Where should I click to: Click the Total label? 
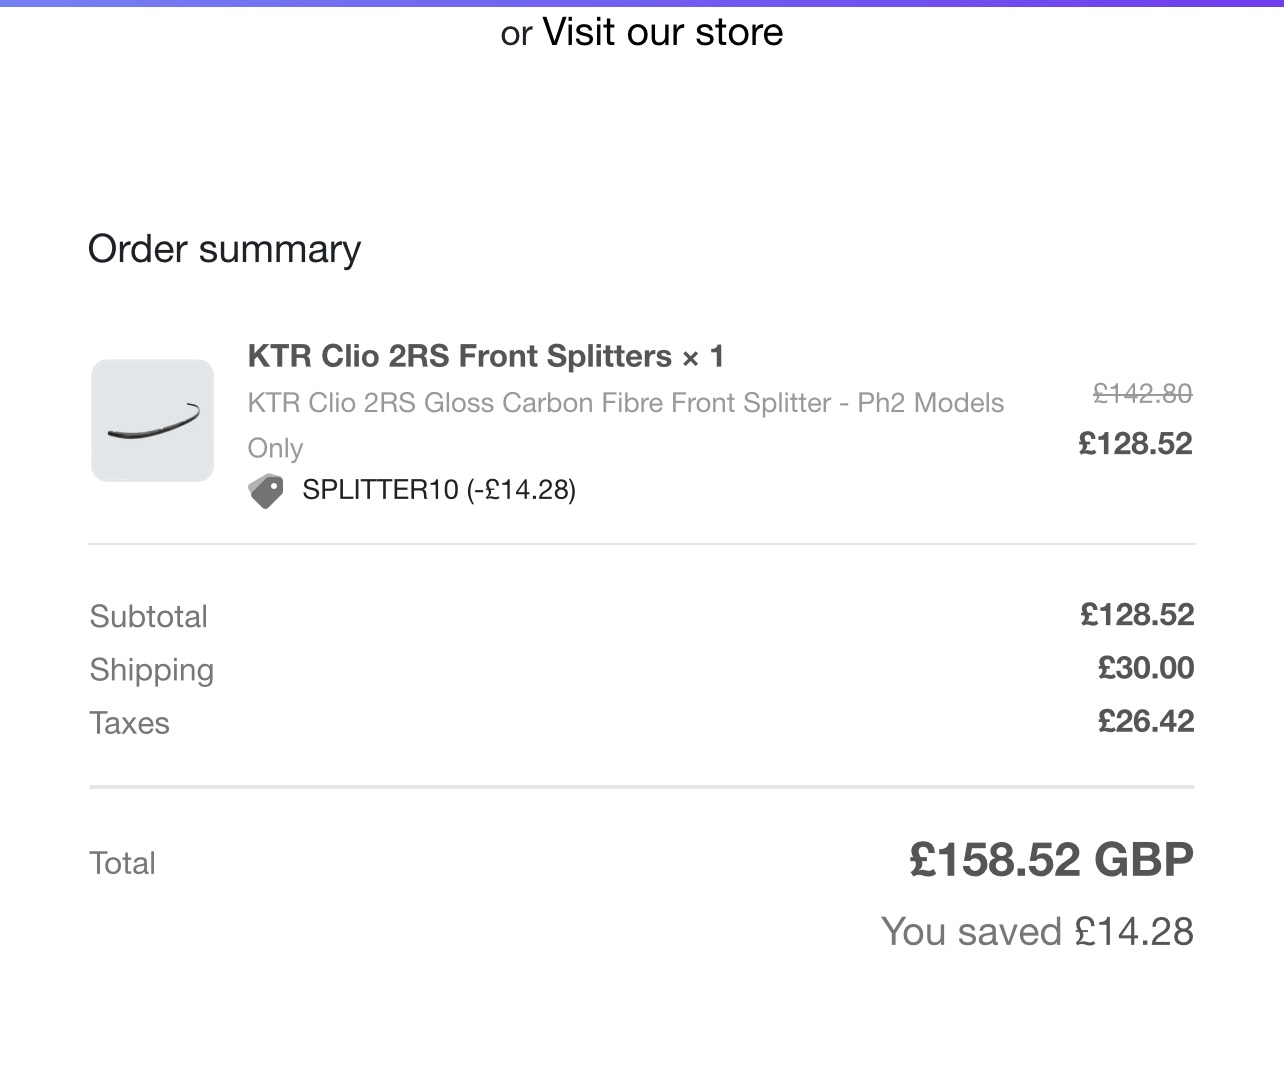pos(123,863)
